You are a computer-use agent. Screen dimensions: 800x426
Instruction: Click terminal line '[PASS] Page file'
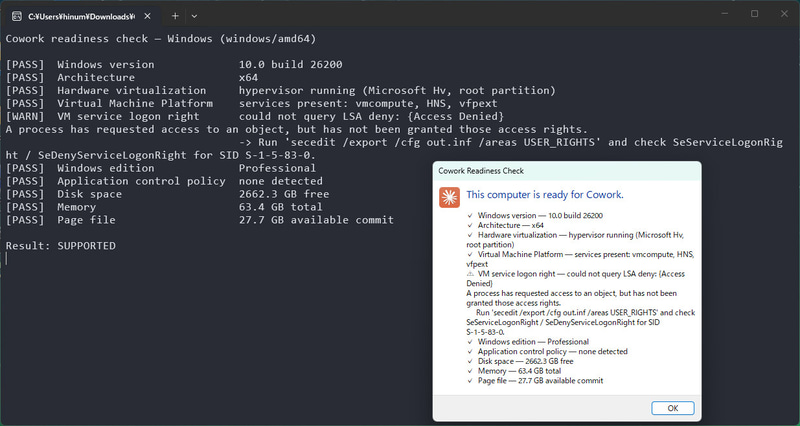199,220
